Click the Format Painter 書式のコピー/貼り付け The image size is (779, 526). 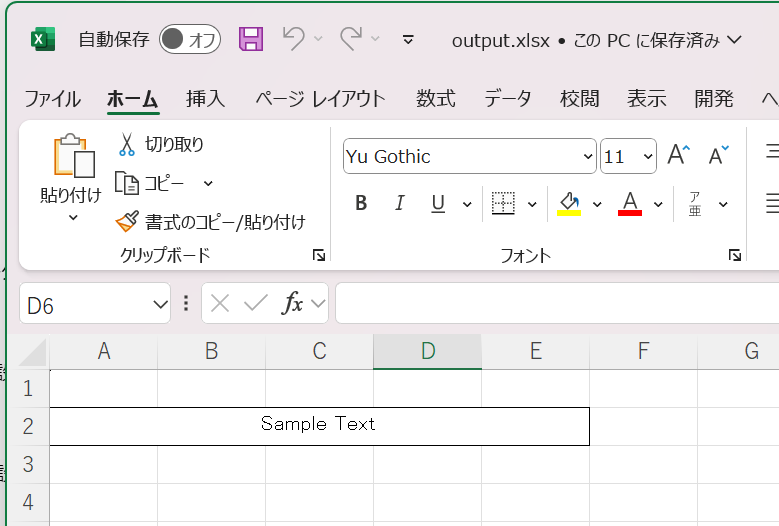[211, 222]
